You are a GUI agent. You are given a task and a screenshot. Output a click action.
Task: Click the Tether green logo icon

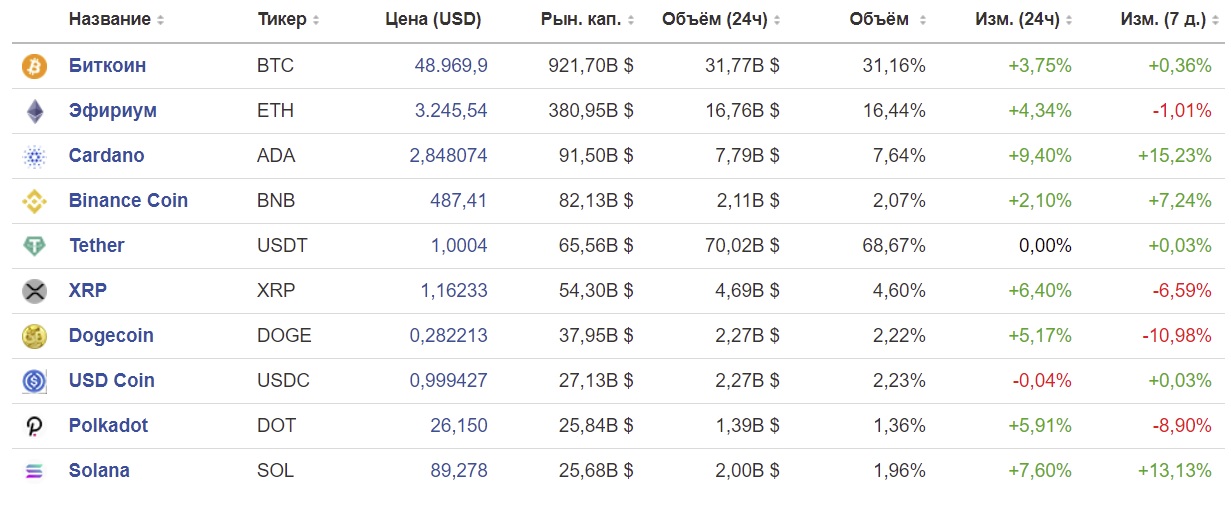point(34,246)
